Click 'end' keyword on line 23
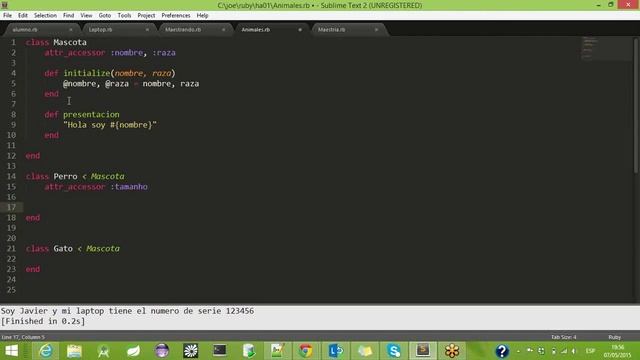Image resolution: width=640 pixels, height=360 pixels. point(33,269)
